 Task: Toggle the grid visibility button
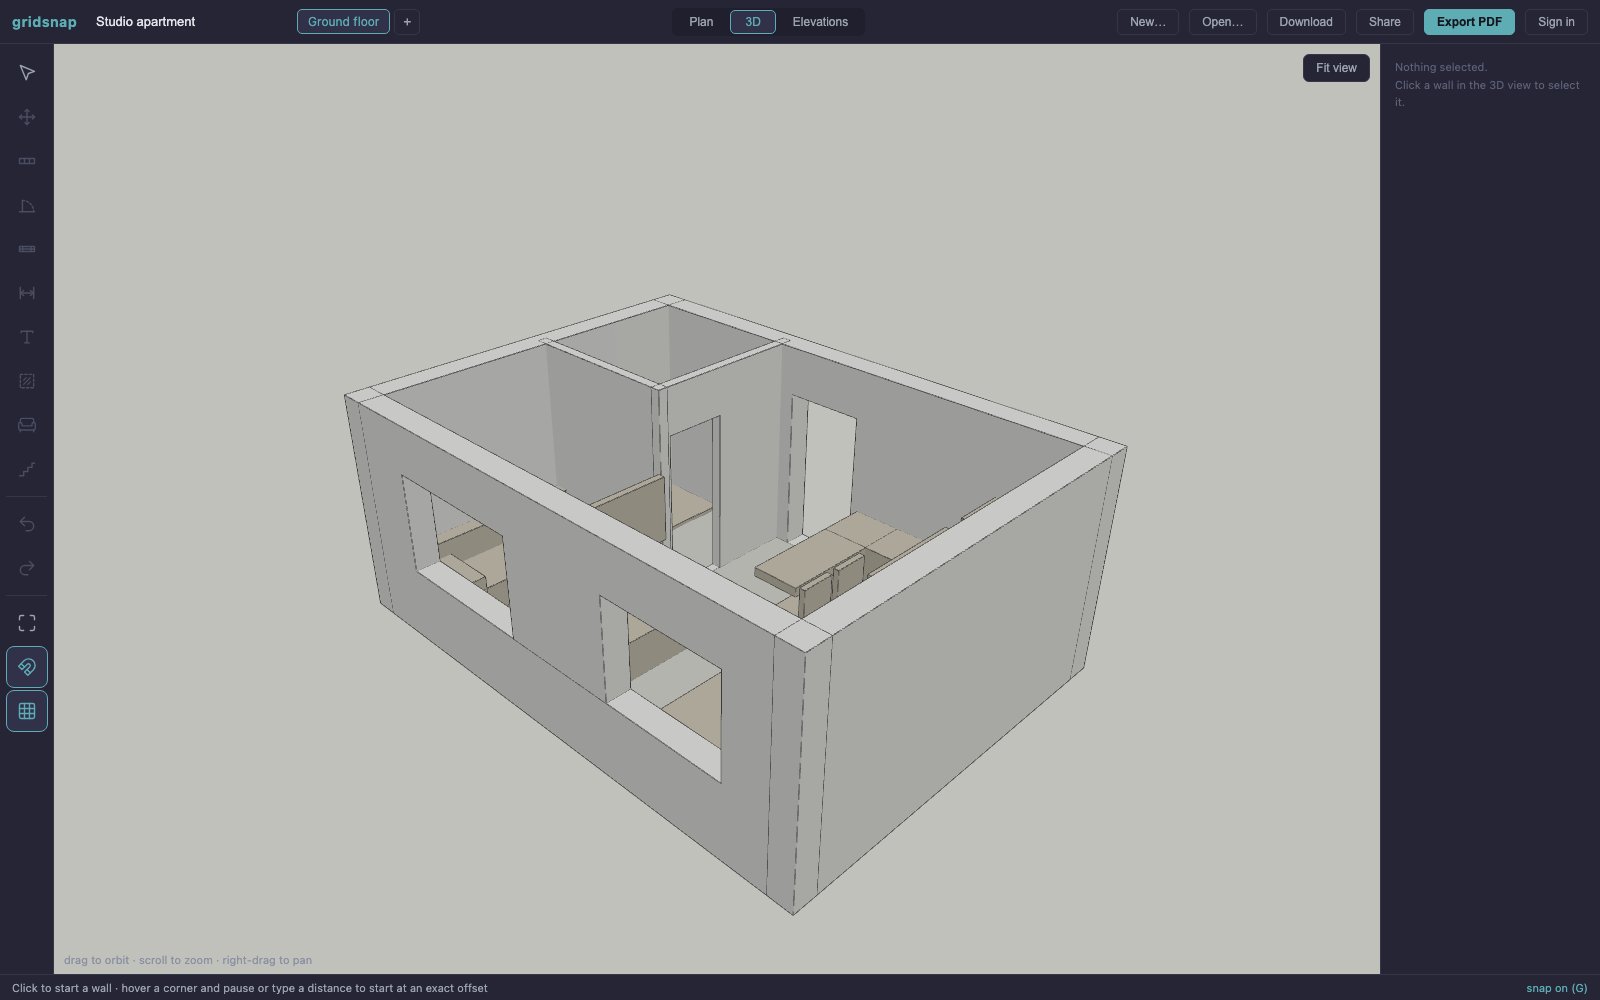pos(27,711)
